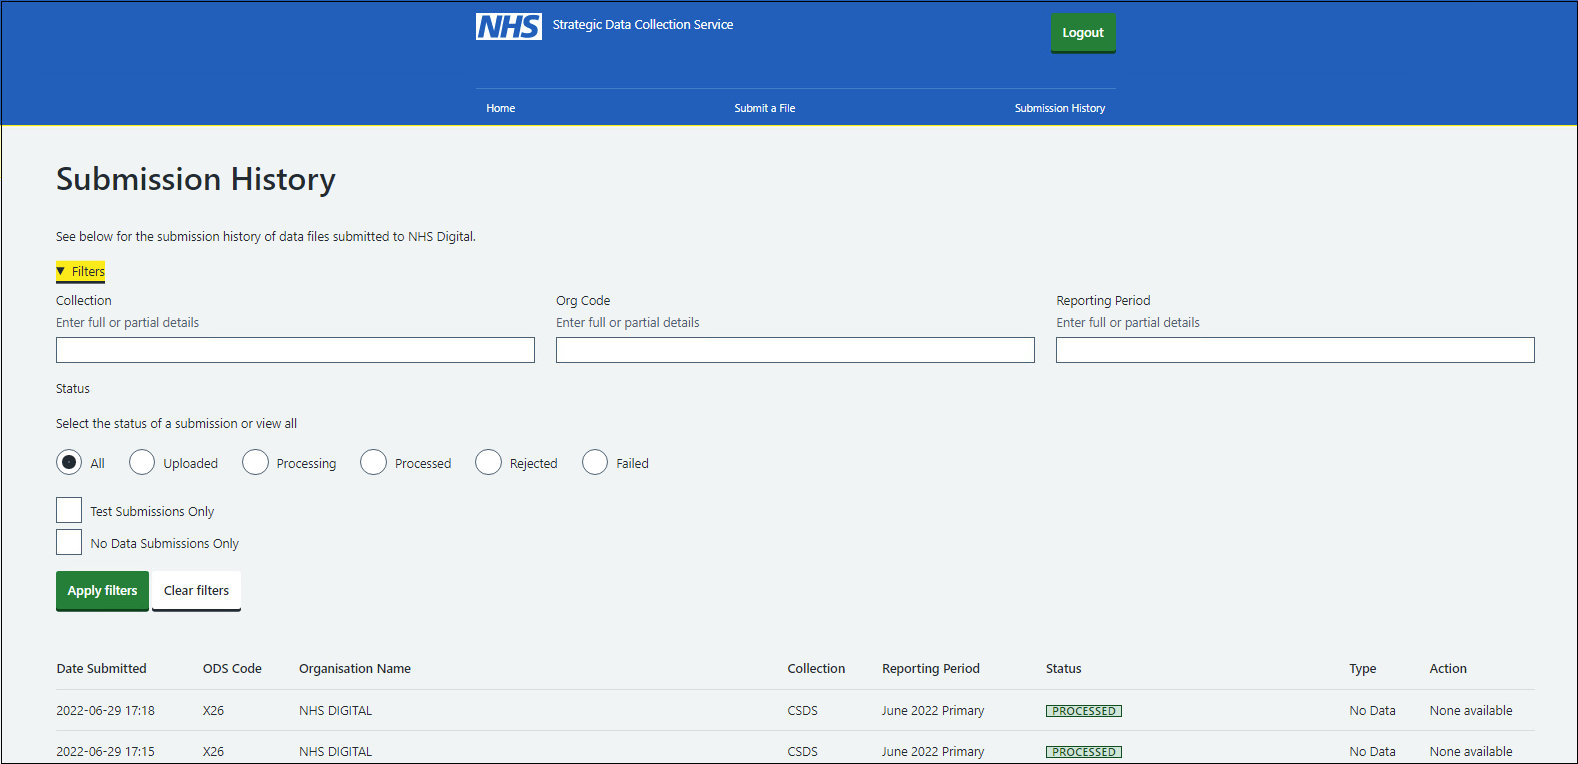Screen dimensions: 1578x764
Task: Go to Submit a File page
Action: 765,108
